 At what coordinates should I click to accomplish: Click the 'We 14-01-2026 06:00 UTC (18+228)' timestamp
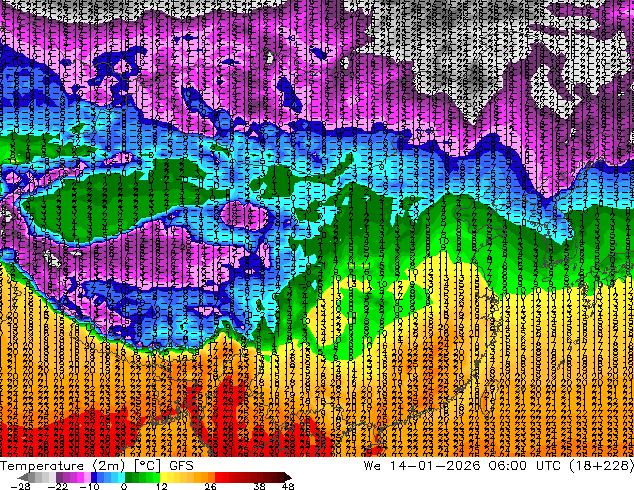tap(499, 466)
